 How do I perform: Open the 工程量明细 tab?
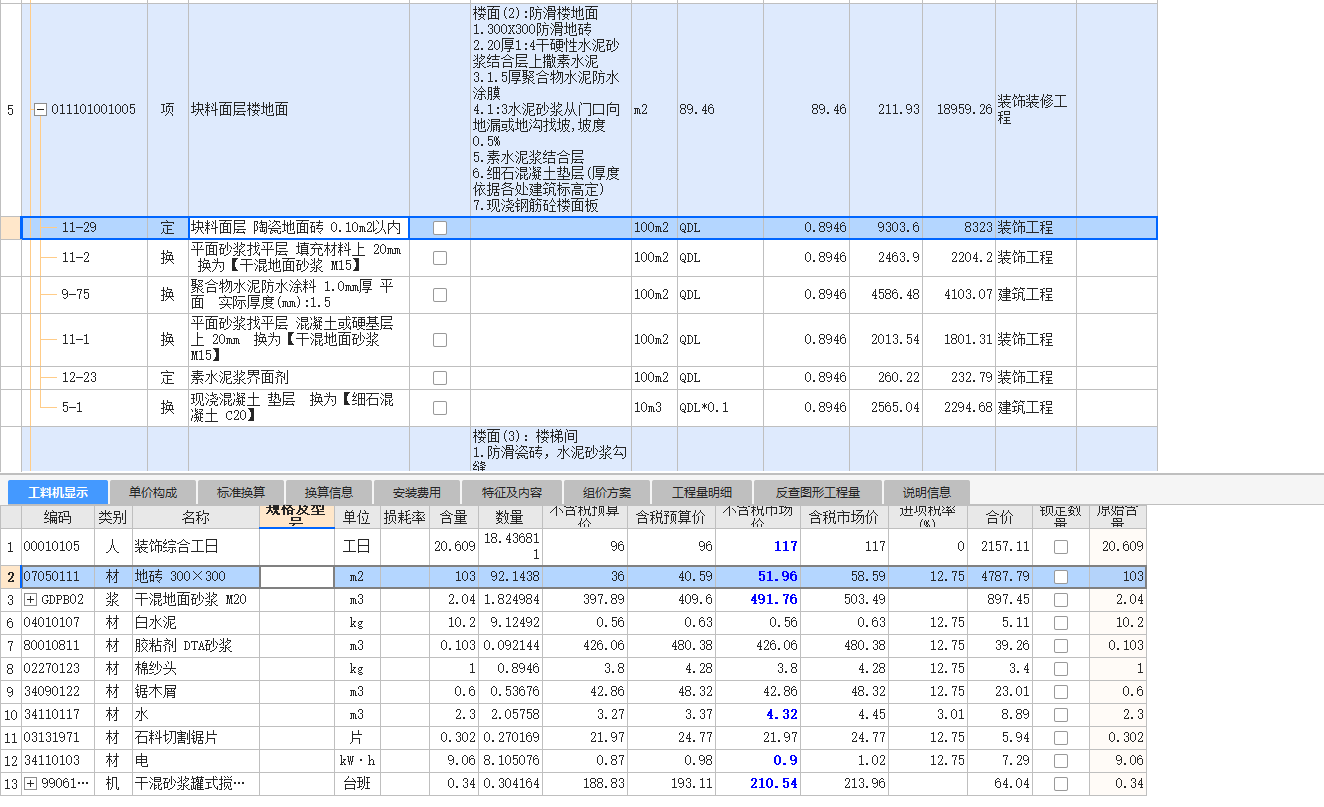pos(701,493)
